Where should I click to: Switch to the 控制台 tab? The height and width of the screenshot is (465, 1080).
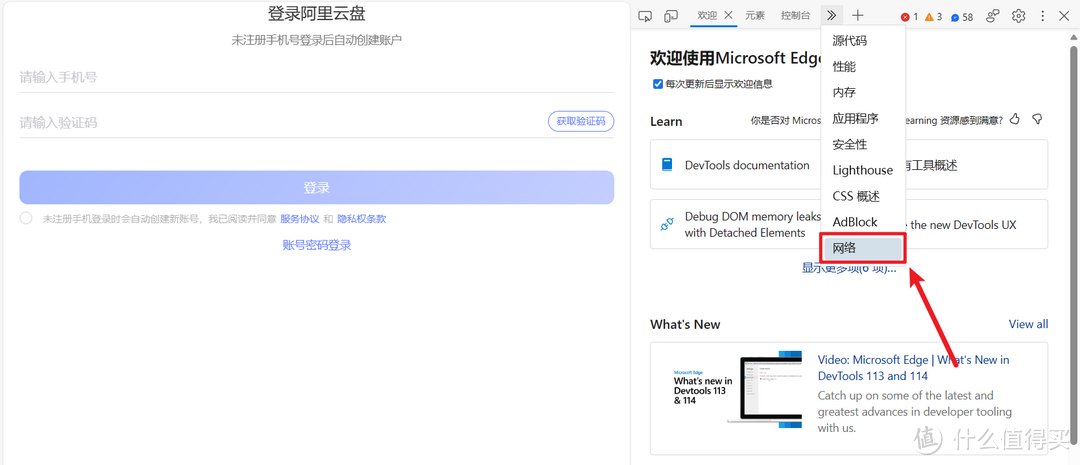tap(796, 15)
